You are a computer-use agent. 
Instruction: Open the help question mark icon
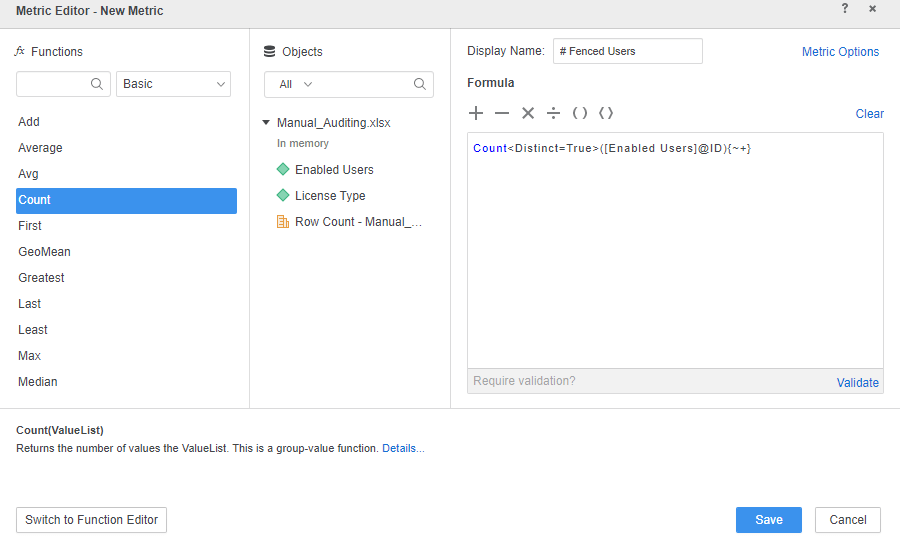(844, 9)
